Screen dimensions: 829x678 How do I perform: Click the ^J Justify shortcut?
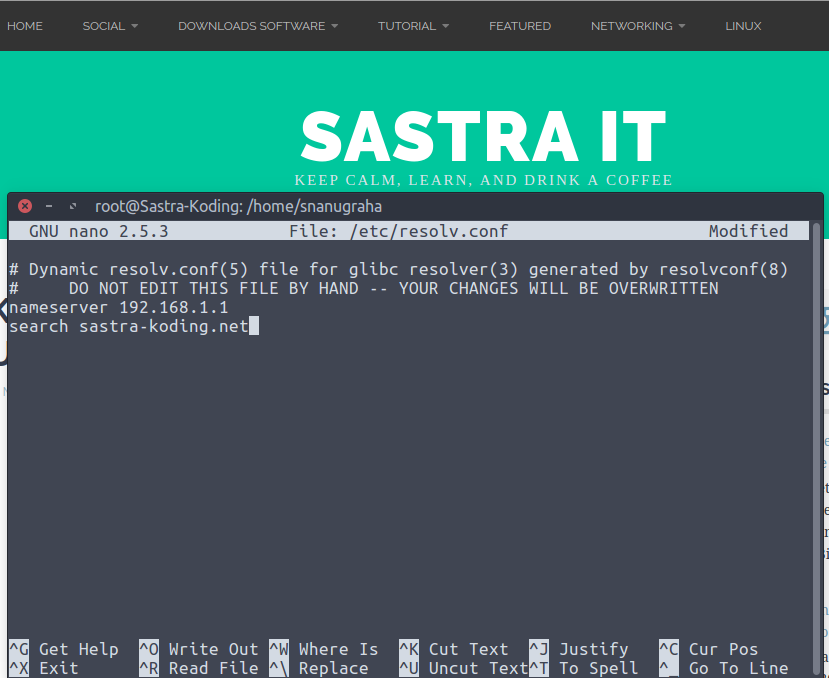pyautogui.click(x=579, y=649)
